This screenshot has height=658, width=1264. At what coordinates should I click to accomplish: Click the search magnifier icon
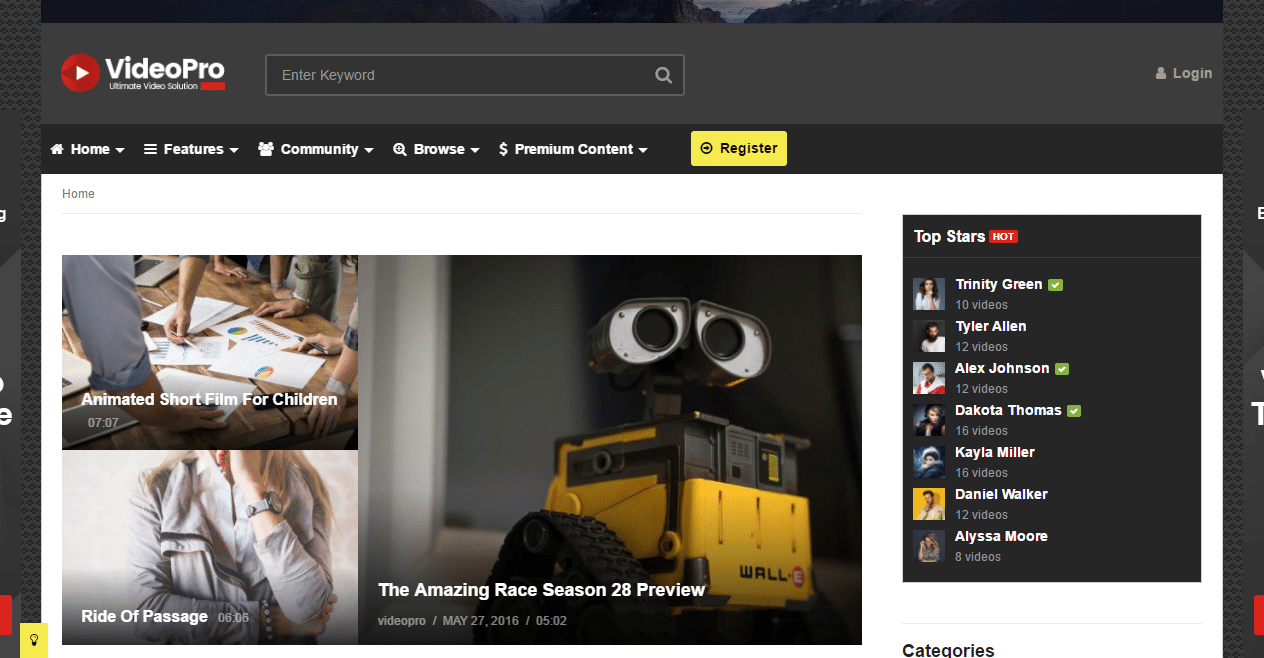[x=663, y=75]
